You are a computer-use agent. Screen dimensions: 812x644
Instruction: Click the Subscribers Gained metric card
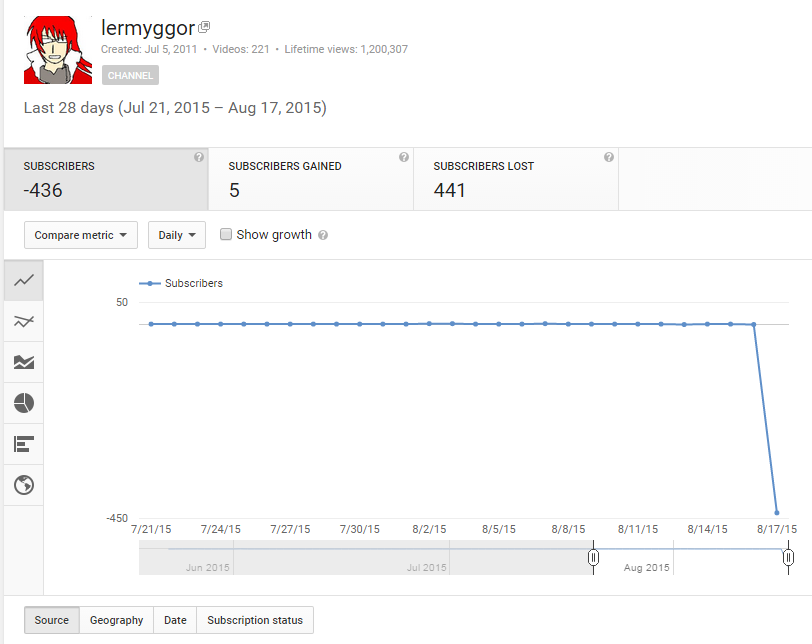[x=311, y=179]
